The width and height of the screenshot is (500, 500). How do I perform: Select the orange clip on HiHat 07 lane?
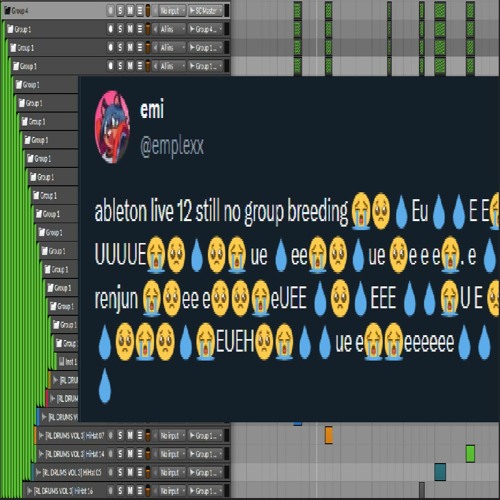click(x=329, y=435)
